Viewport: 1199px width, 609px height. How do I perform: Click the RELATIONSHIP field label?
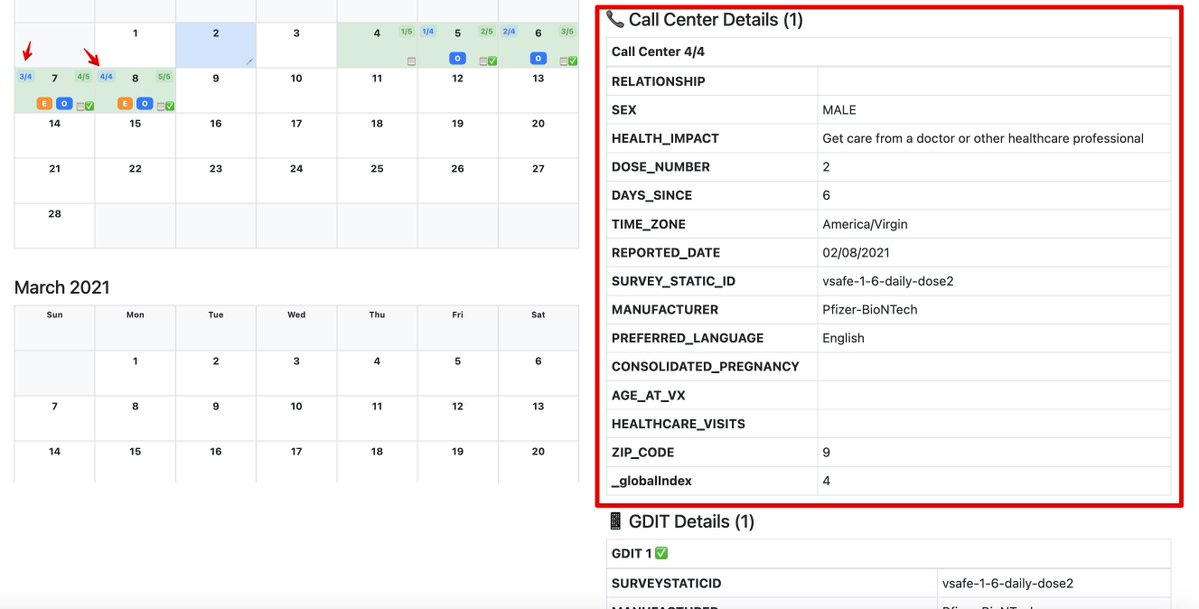(x=658, y=81)
